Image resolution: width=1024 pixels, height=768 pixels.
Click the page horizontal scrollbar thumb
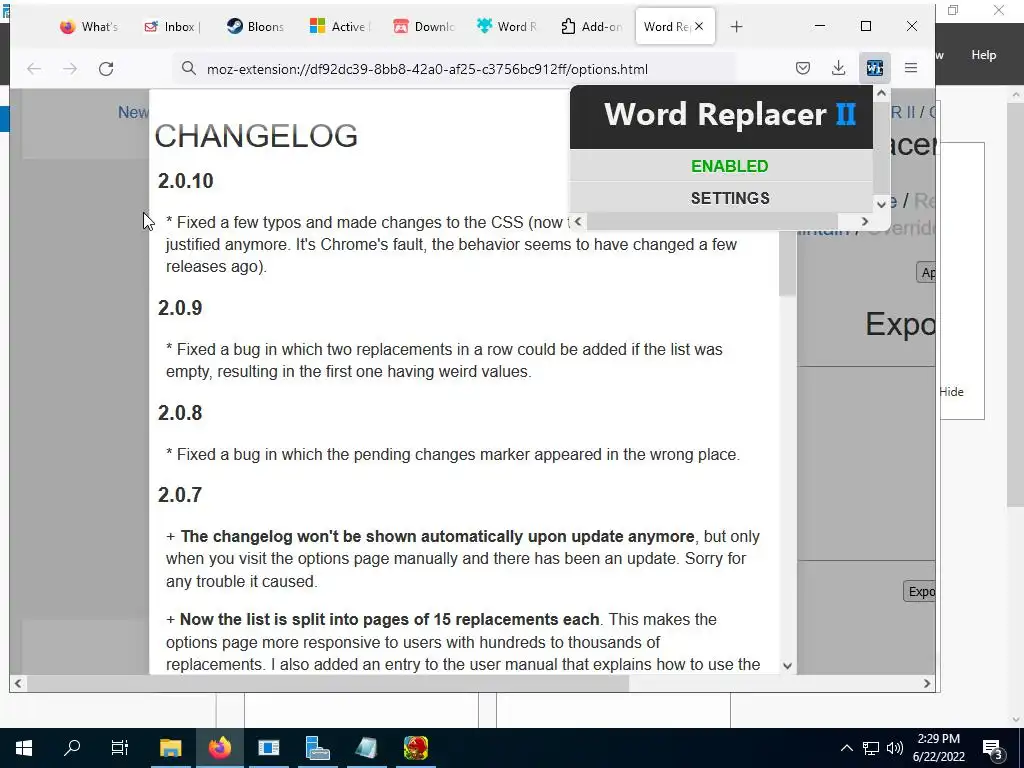pyautogui.click(x=327, y=683)
